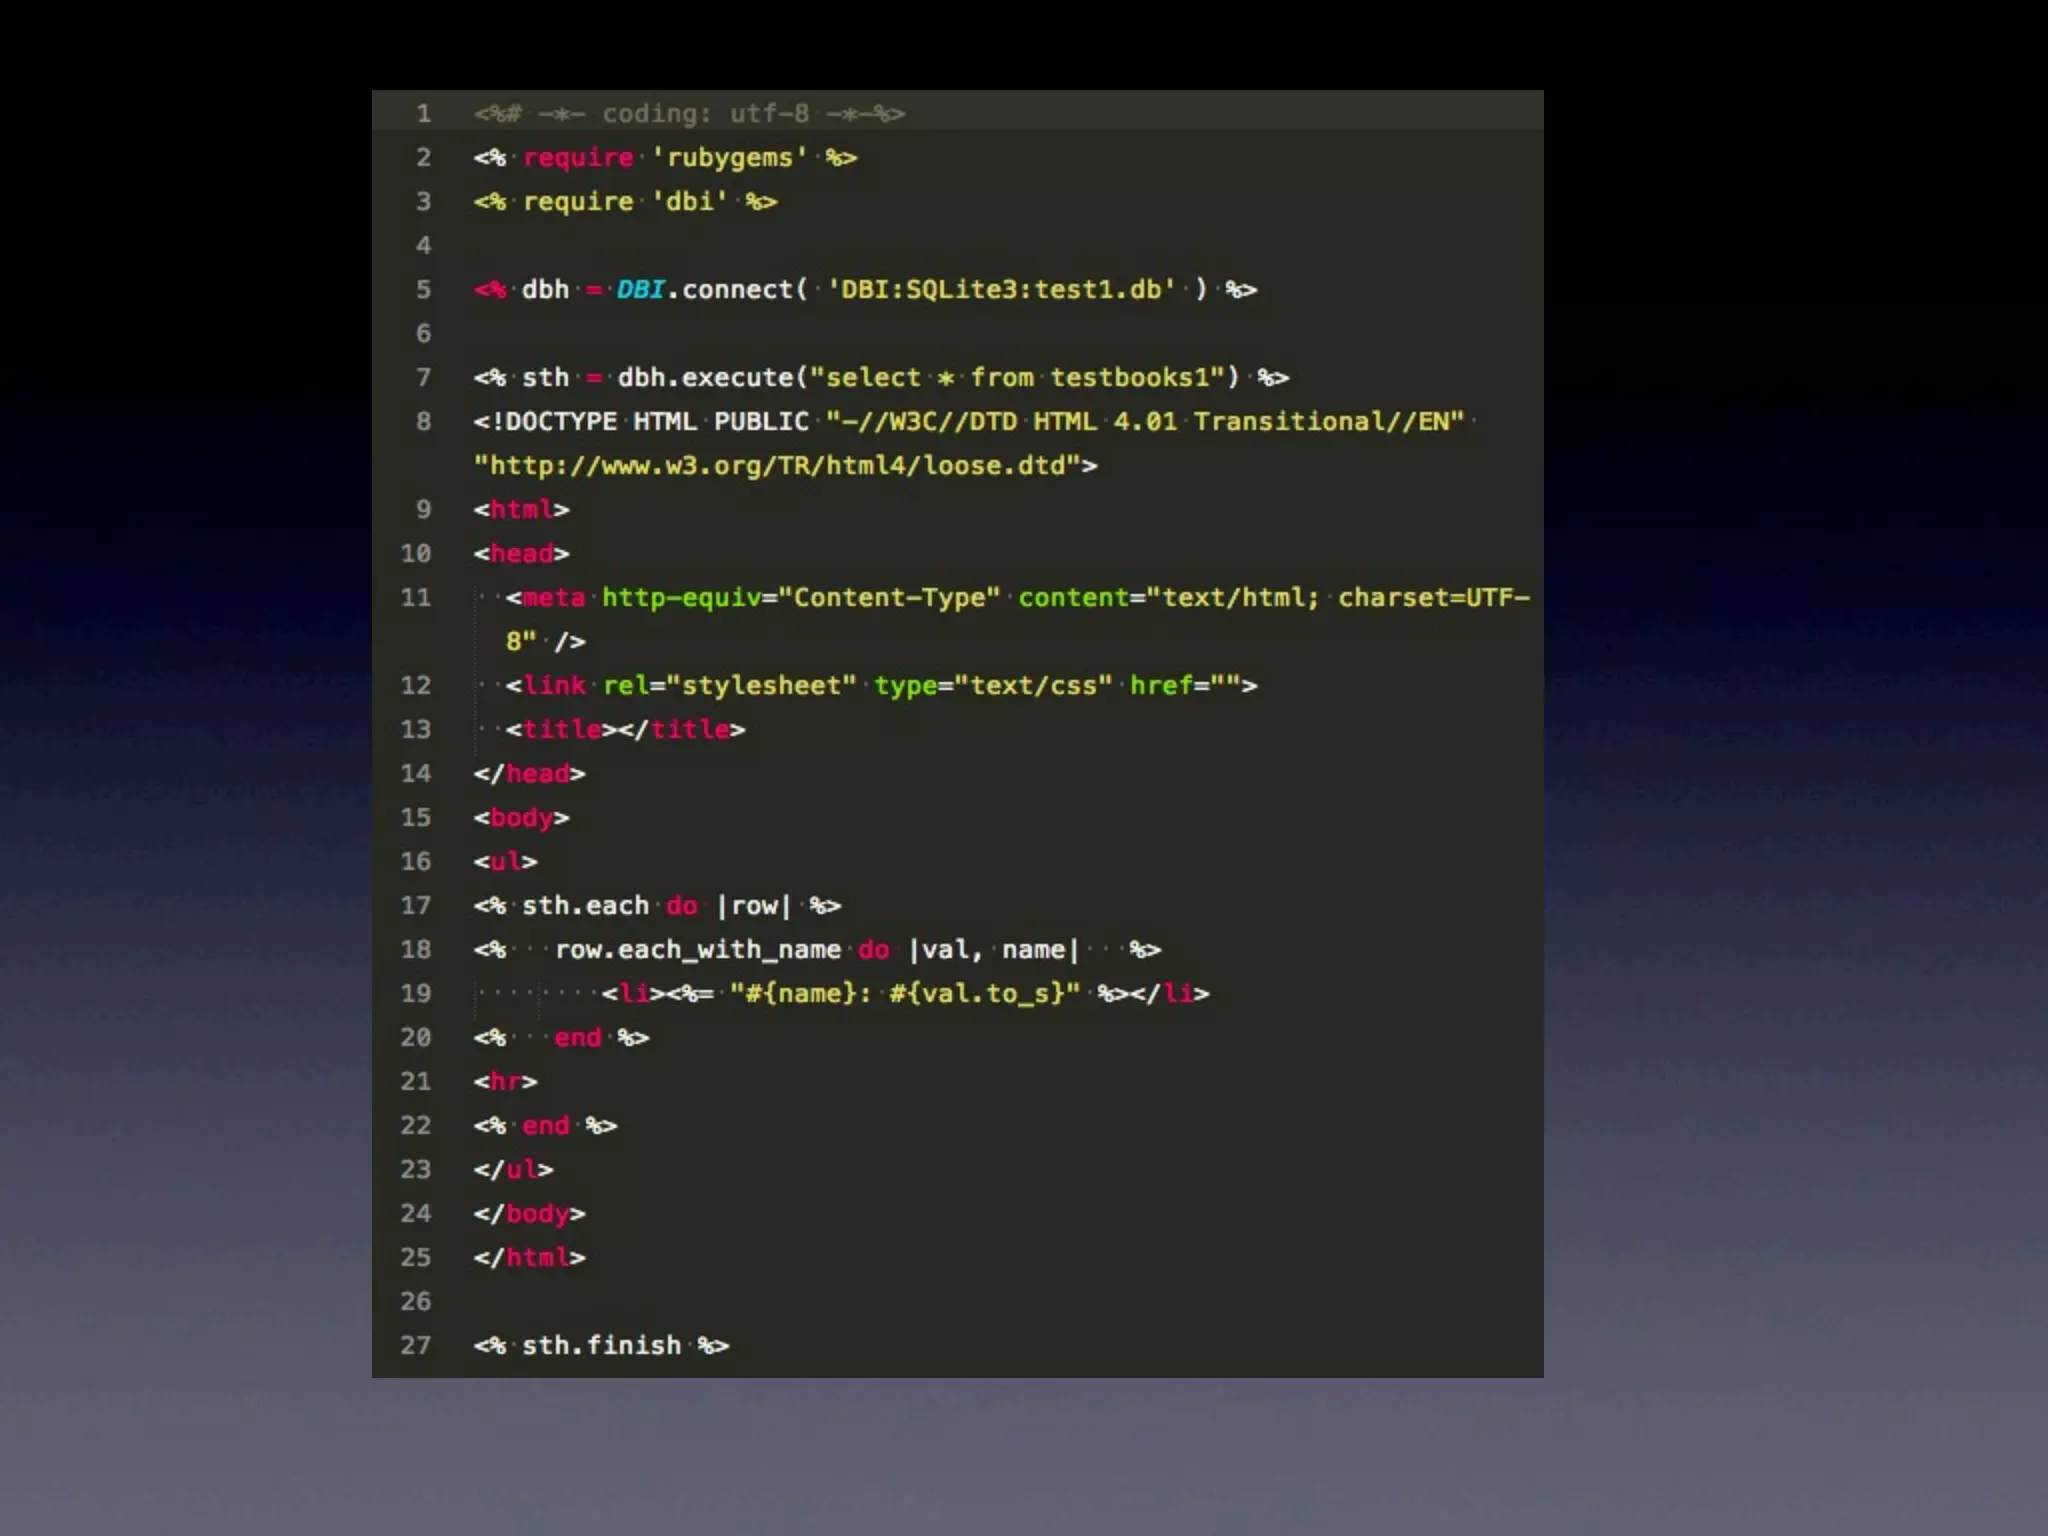Viewport: 2048px width, 1536px height.
Task: Click the hr tag on line 21
Action: (x=505, y=1082)
